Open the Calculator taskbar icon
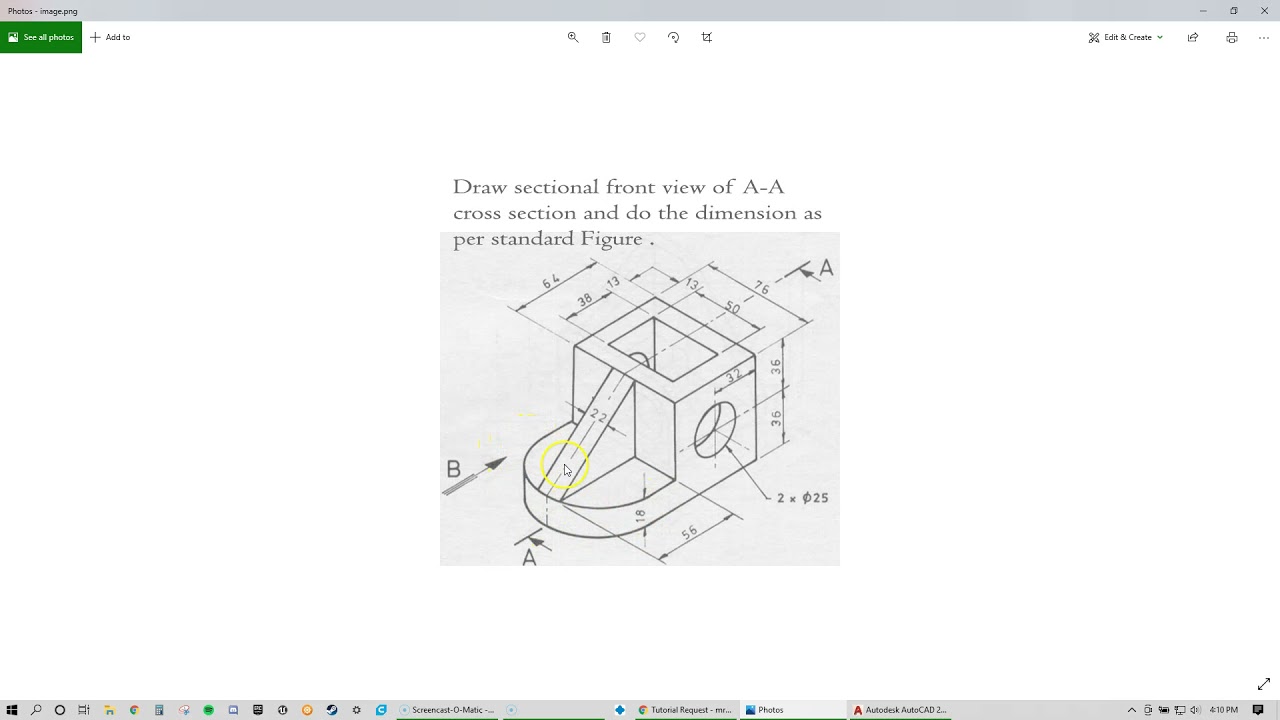This screenshot has height=720, width=1280. 159,710
